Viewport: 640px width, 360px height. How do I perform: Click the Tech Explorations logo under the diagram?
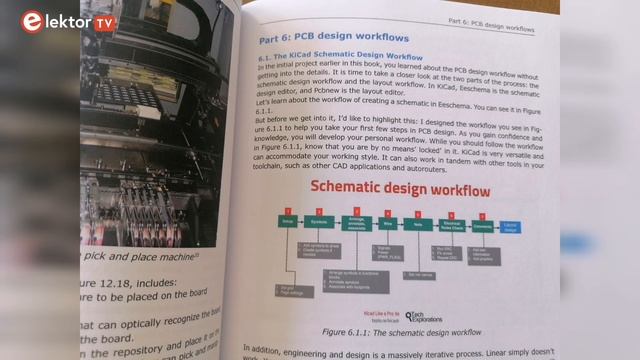[x=424, y=317]
